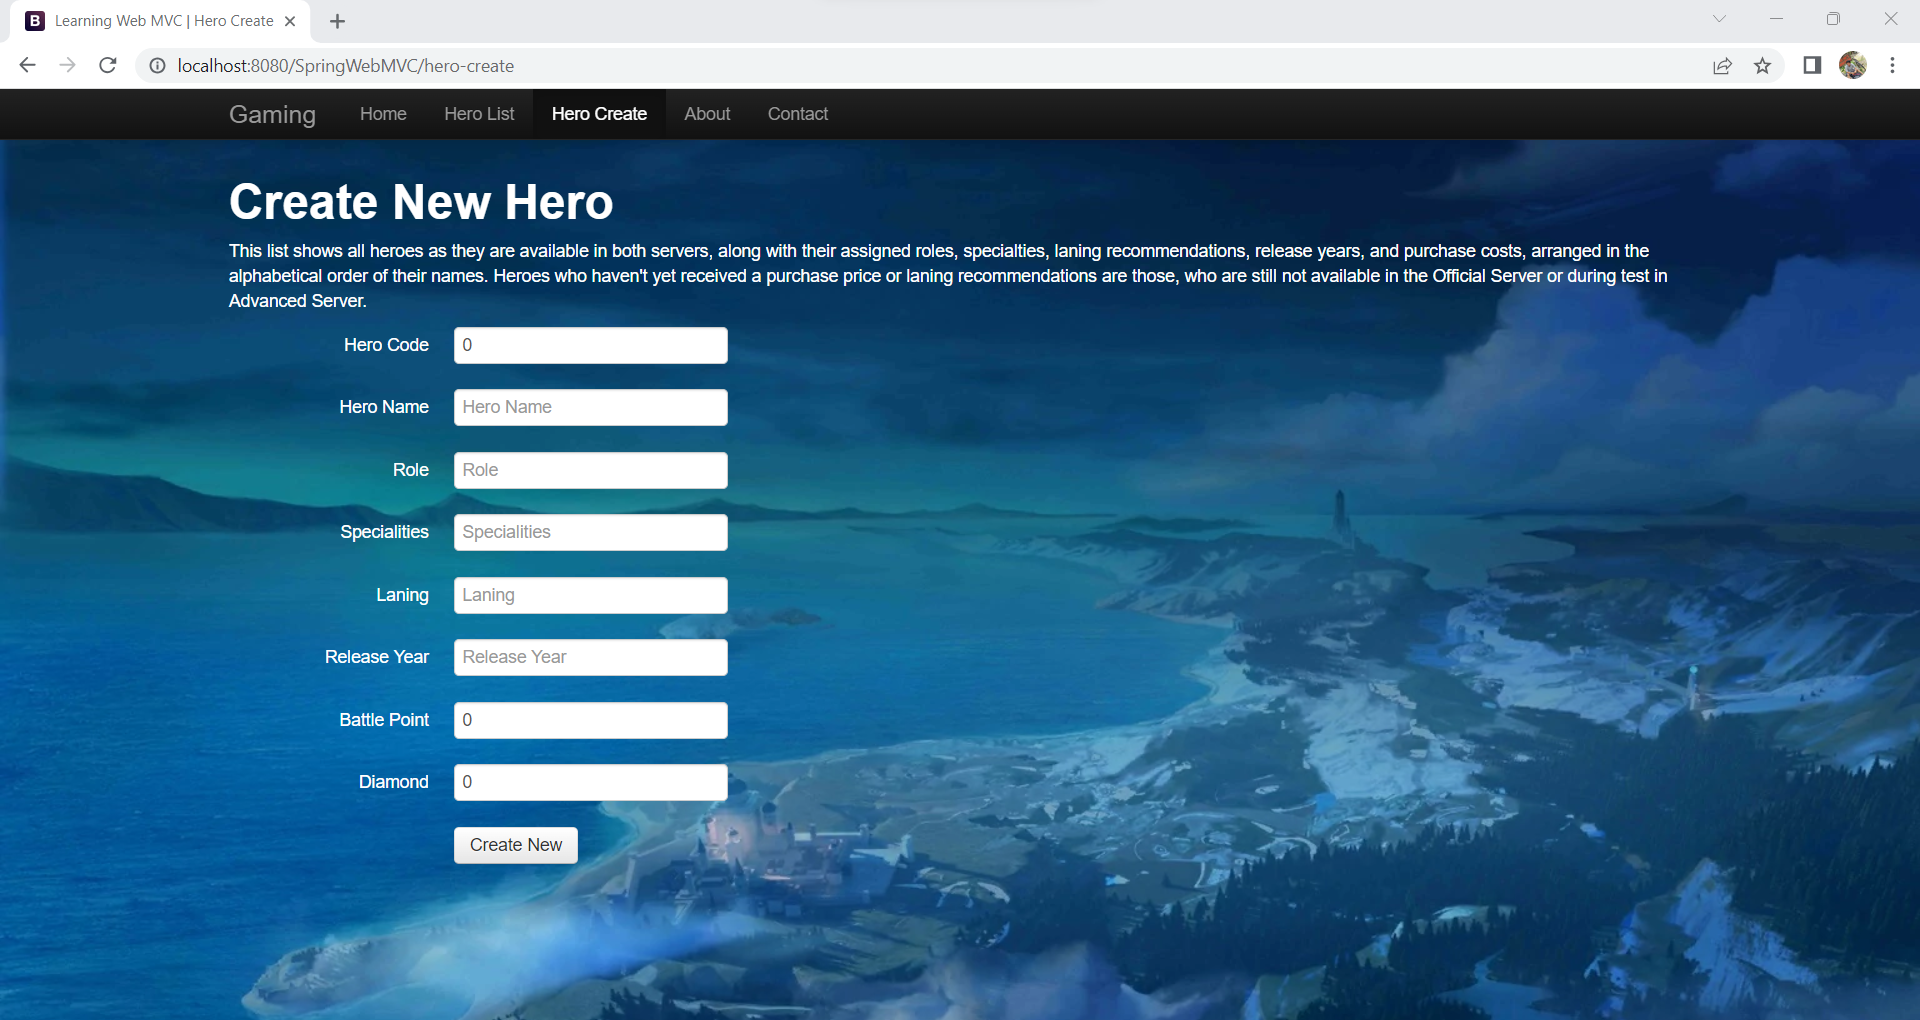Focus the Specialities input field
Image resolution: width=1920 pixels, height=1020 pixels.
point(591,532)
